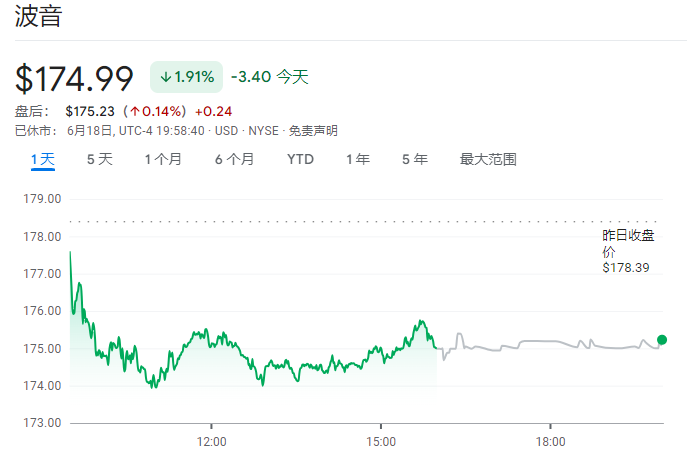Click the 179.00 price axis label
The image size is (687, 459).
tap(44, 199)
